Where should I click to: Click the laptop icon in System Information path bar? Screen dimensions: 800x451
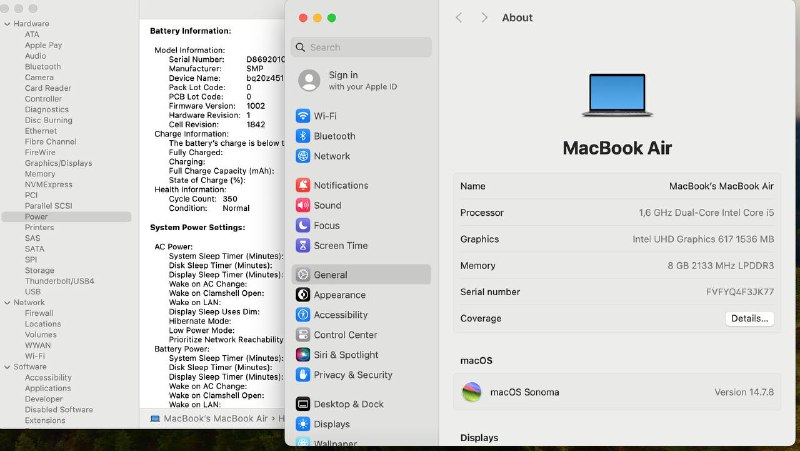(x=155, y=418)
